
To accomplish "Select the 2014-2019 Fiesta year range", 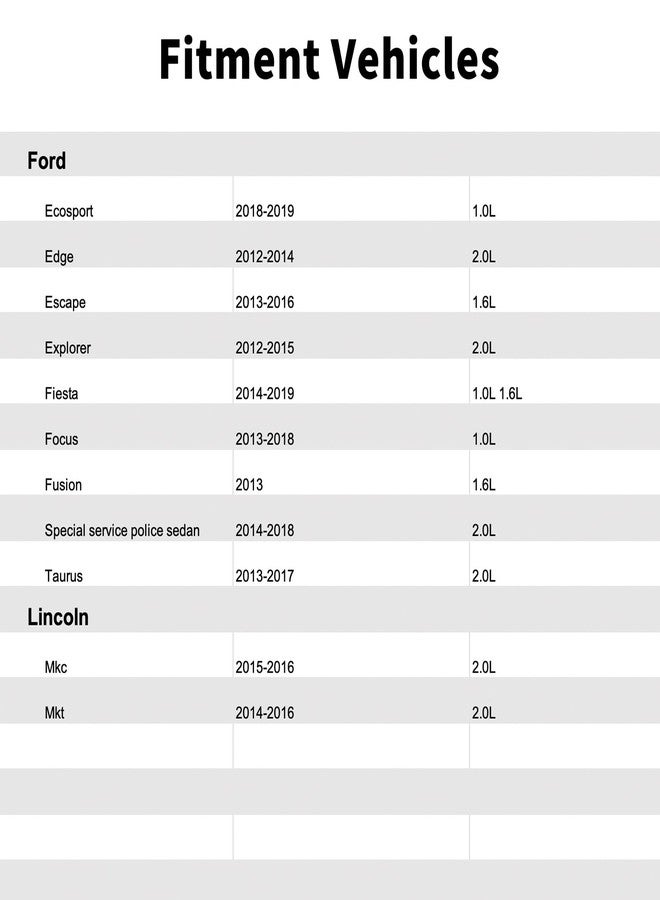I will tap(265, 394).
